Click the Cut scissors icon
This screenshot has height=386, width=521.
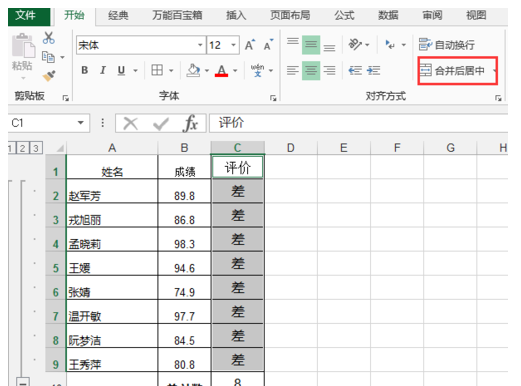(x=49, y=38)
